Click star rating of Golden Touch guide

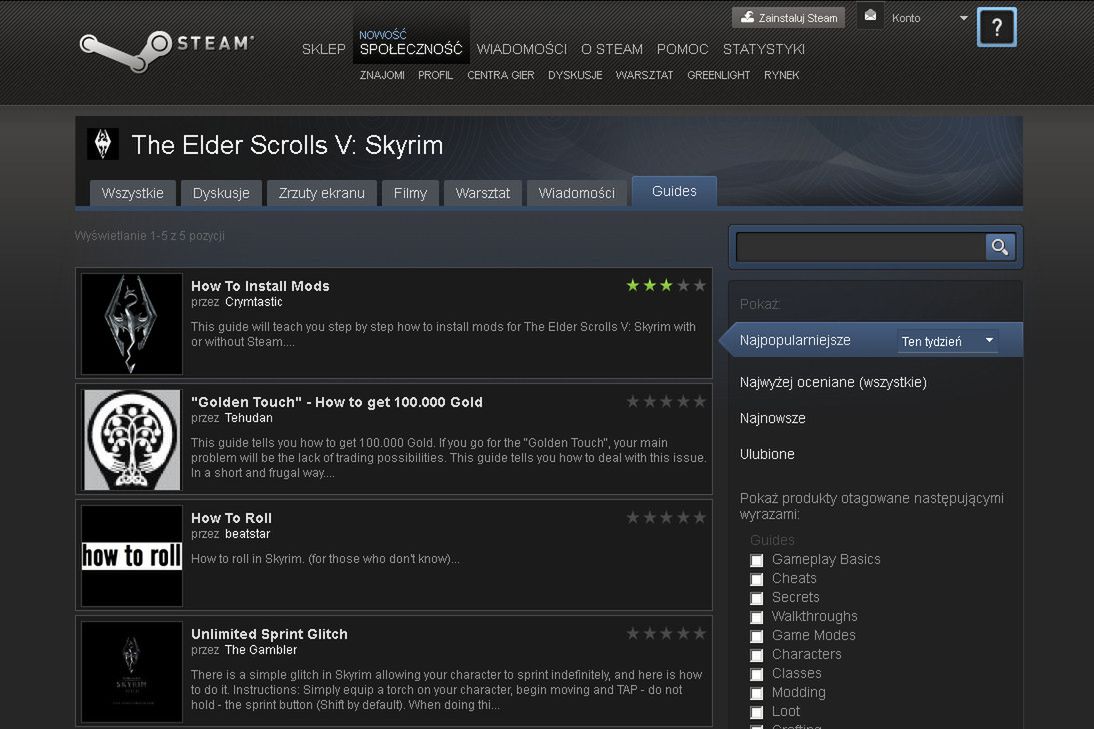point(666,401)
